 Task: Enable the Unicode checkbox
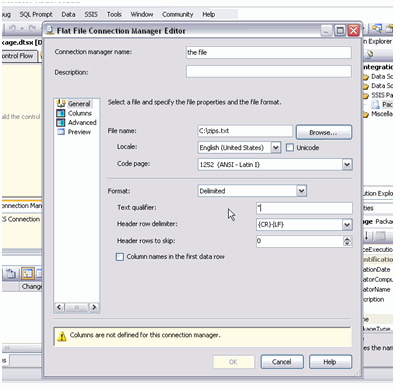290,147
